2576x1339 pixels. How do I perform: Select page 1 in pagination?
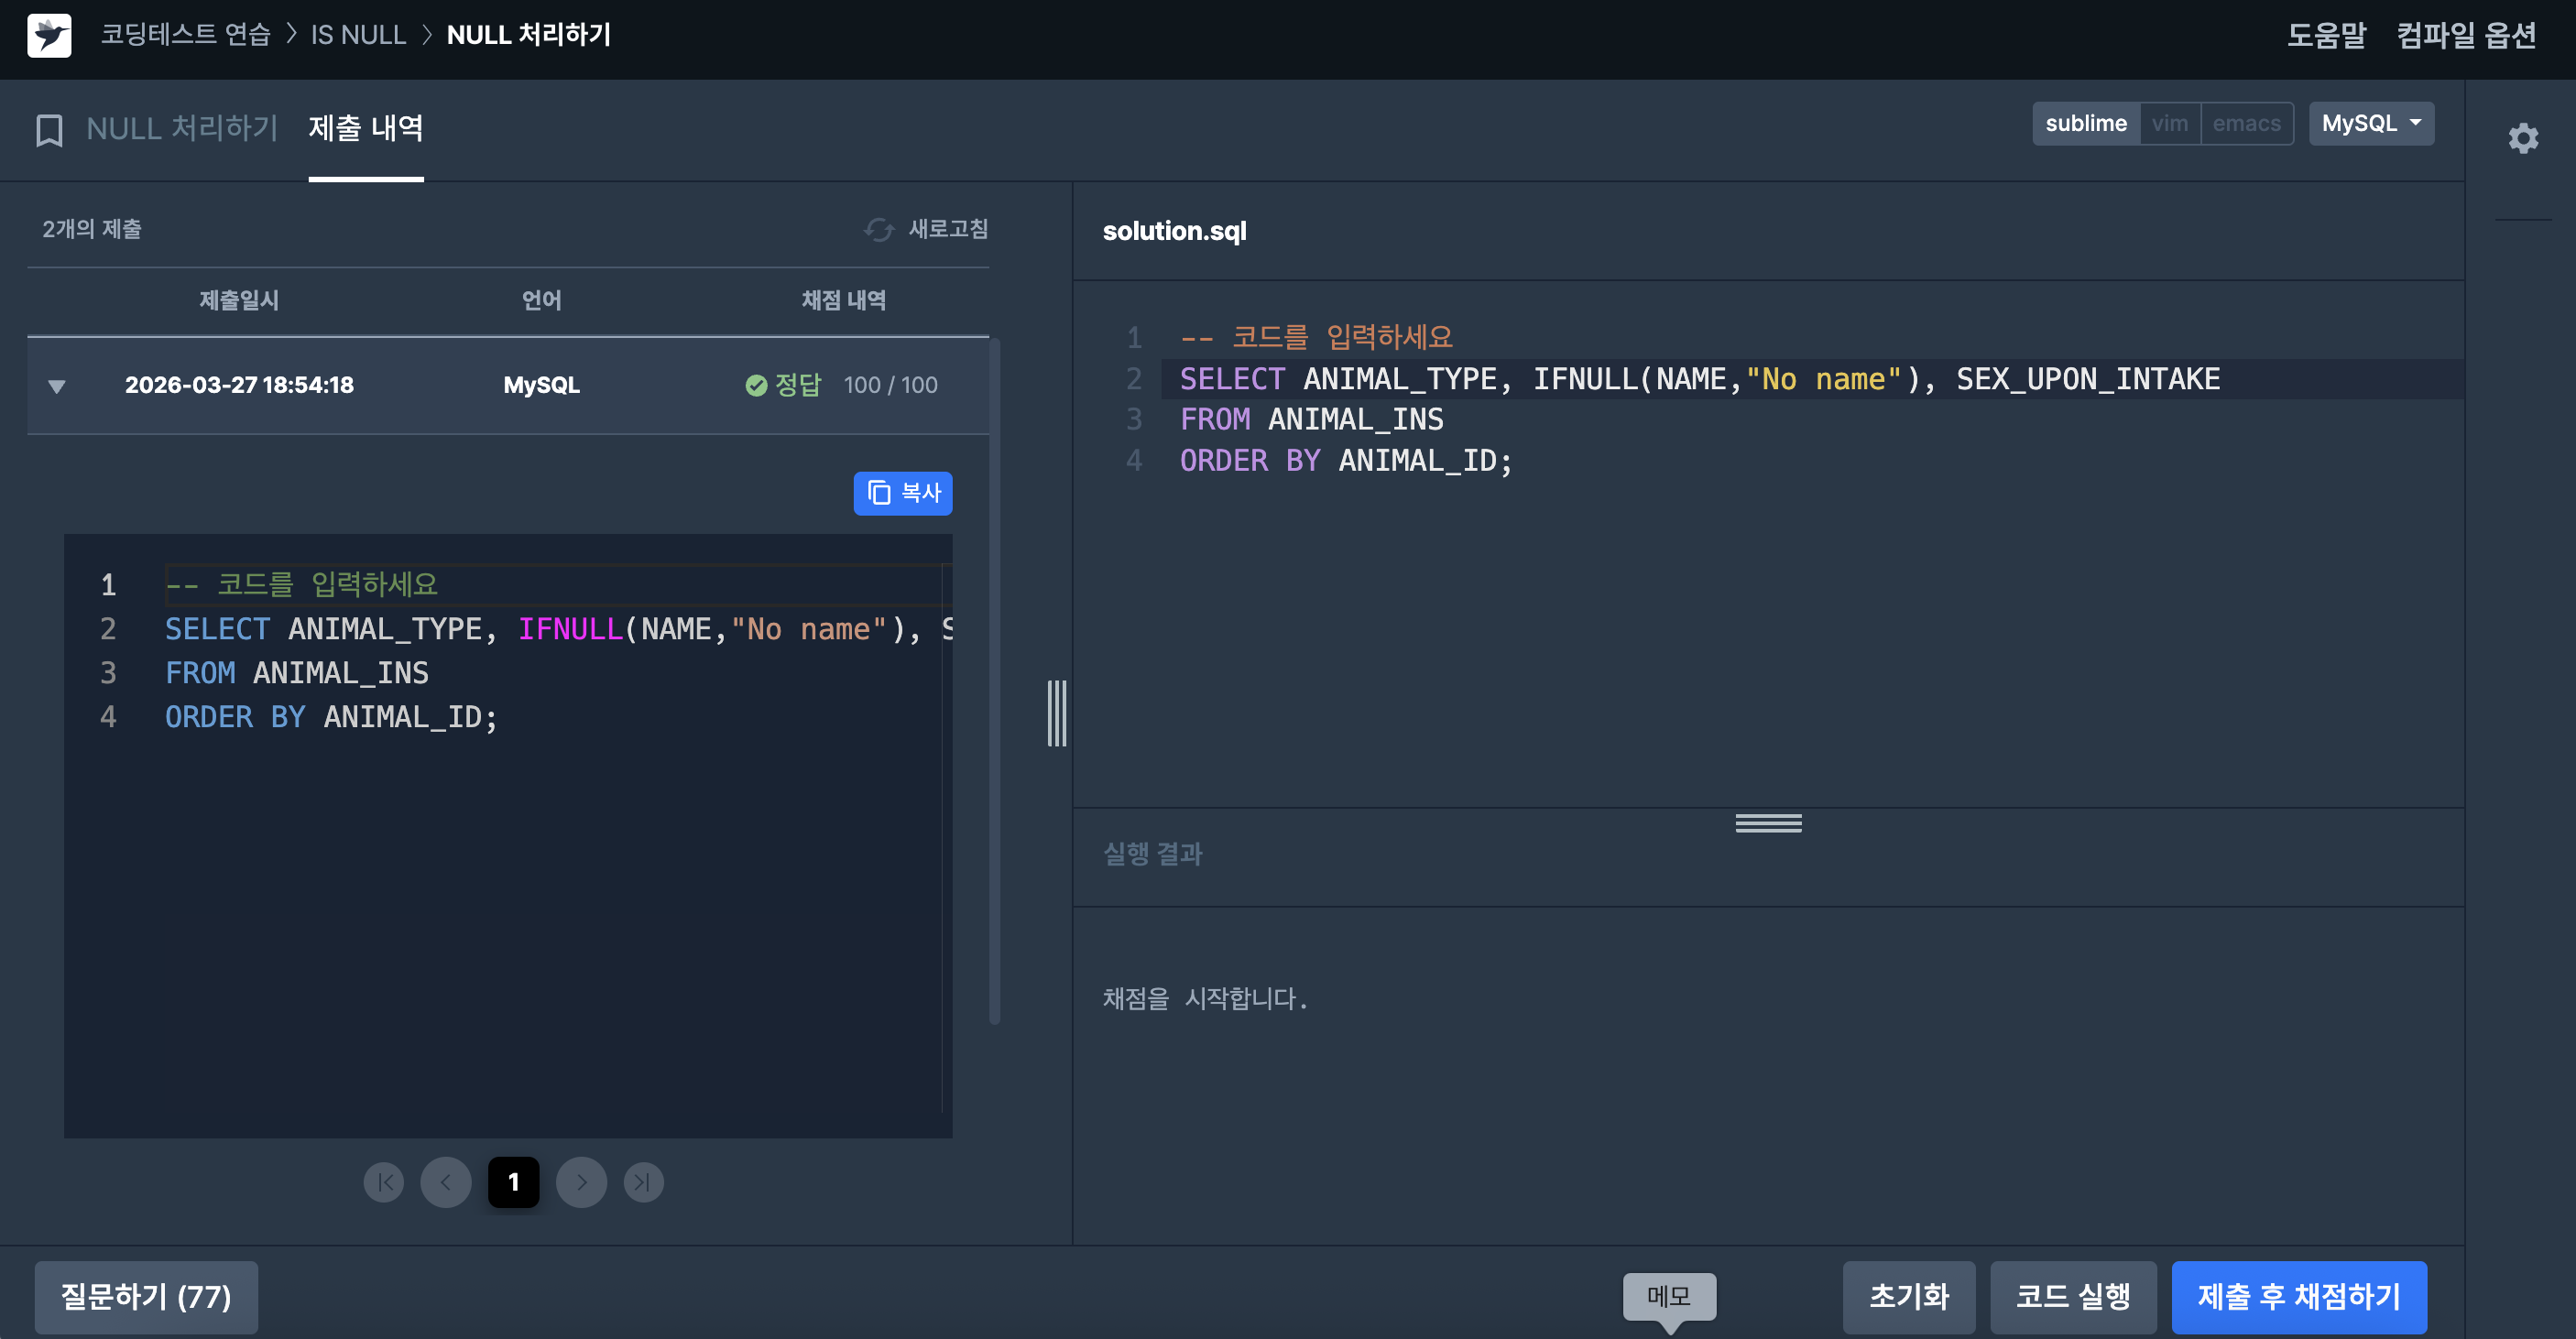click(513, 1182)
